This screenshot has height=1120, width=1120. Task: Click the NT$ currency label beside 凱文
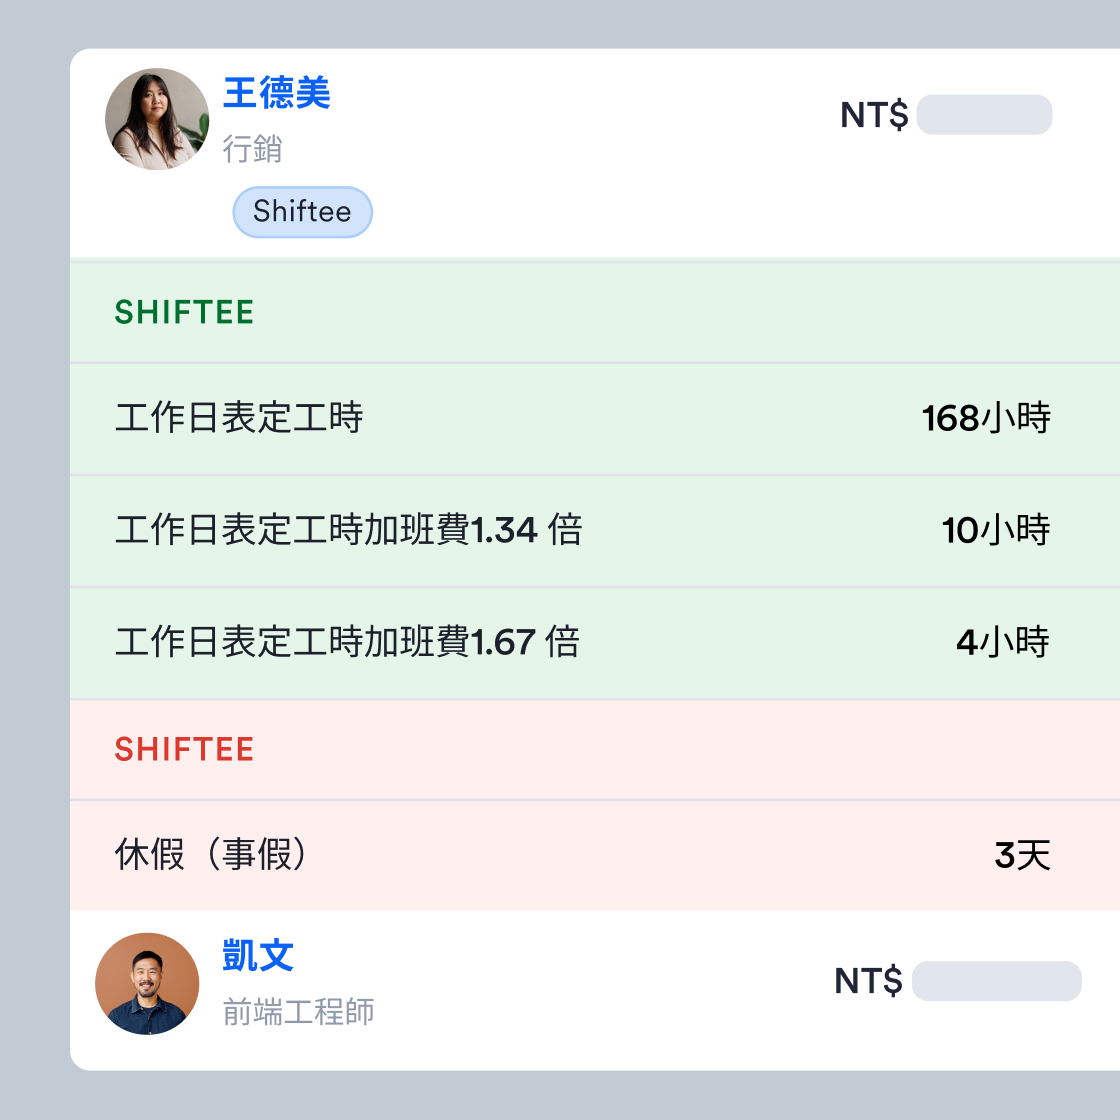click(869, 981)
